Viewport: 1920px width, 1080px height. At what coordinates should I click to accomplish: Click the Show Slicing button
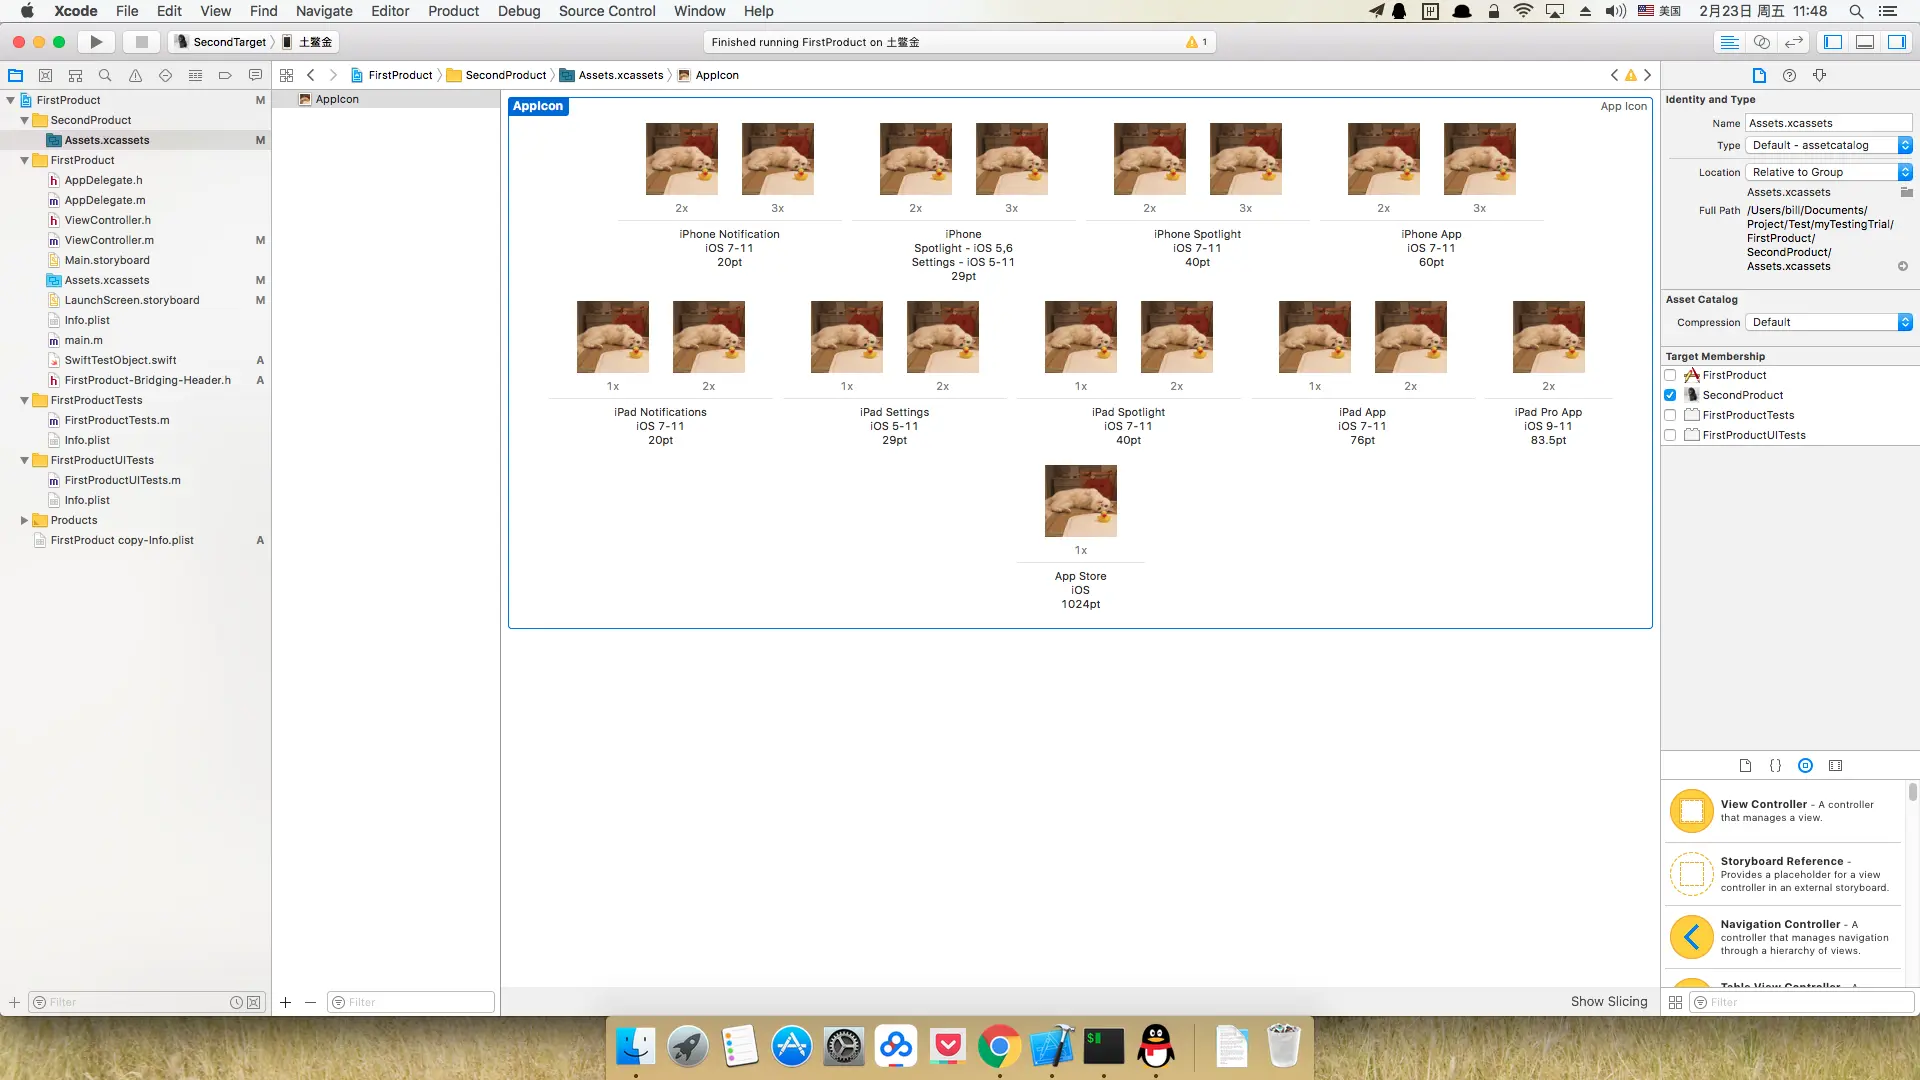click(1608, 1002)
